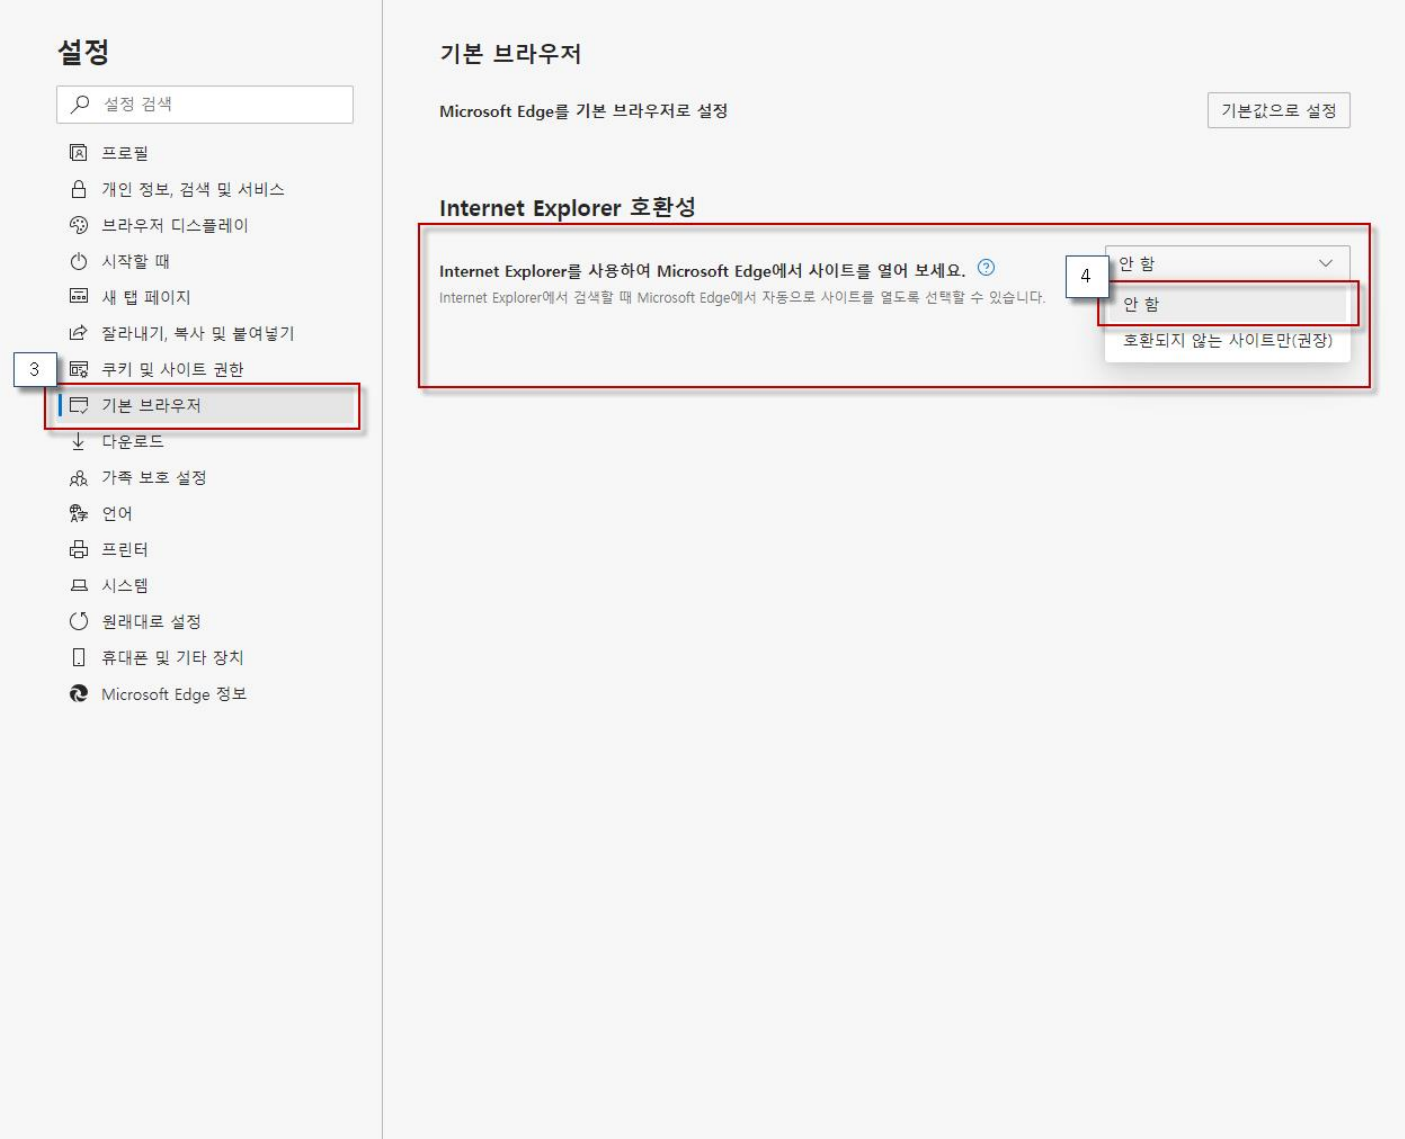Click the chevron on the IE compatibility dropdown
Image resolution: width=1405 pixels, height=1139 pixels.
(1325, 264)
